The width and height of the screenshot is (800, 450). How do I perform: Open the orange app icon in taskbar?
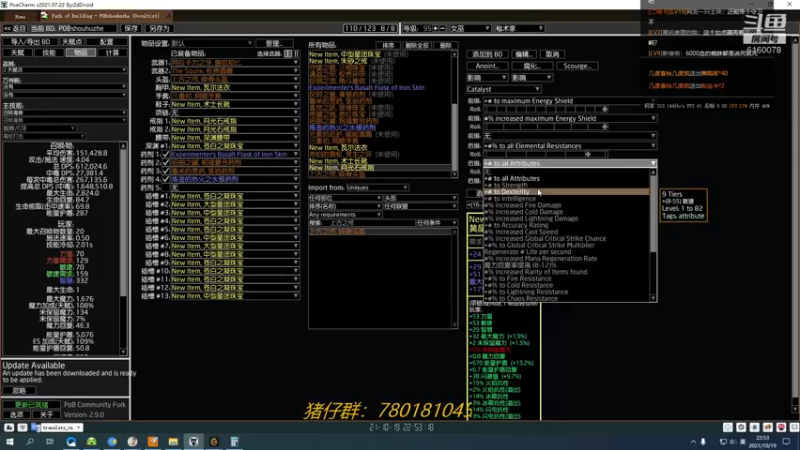153,441
